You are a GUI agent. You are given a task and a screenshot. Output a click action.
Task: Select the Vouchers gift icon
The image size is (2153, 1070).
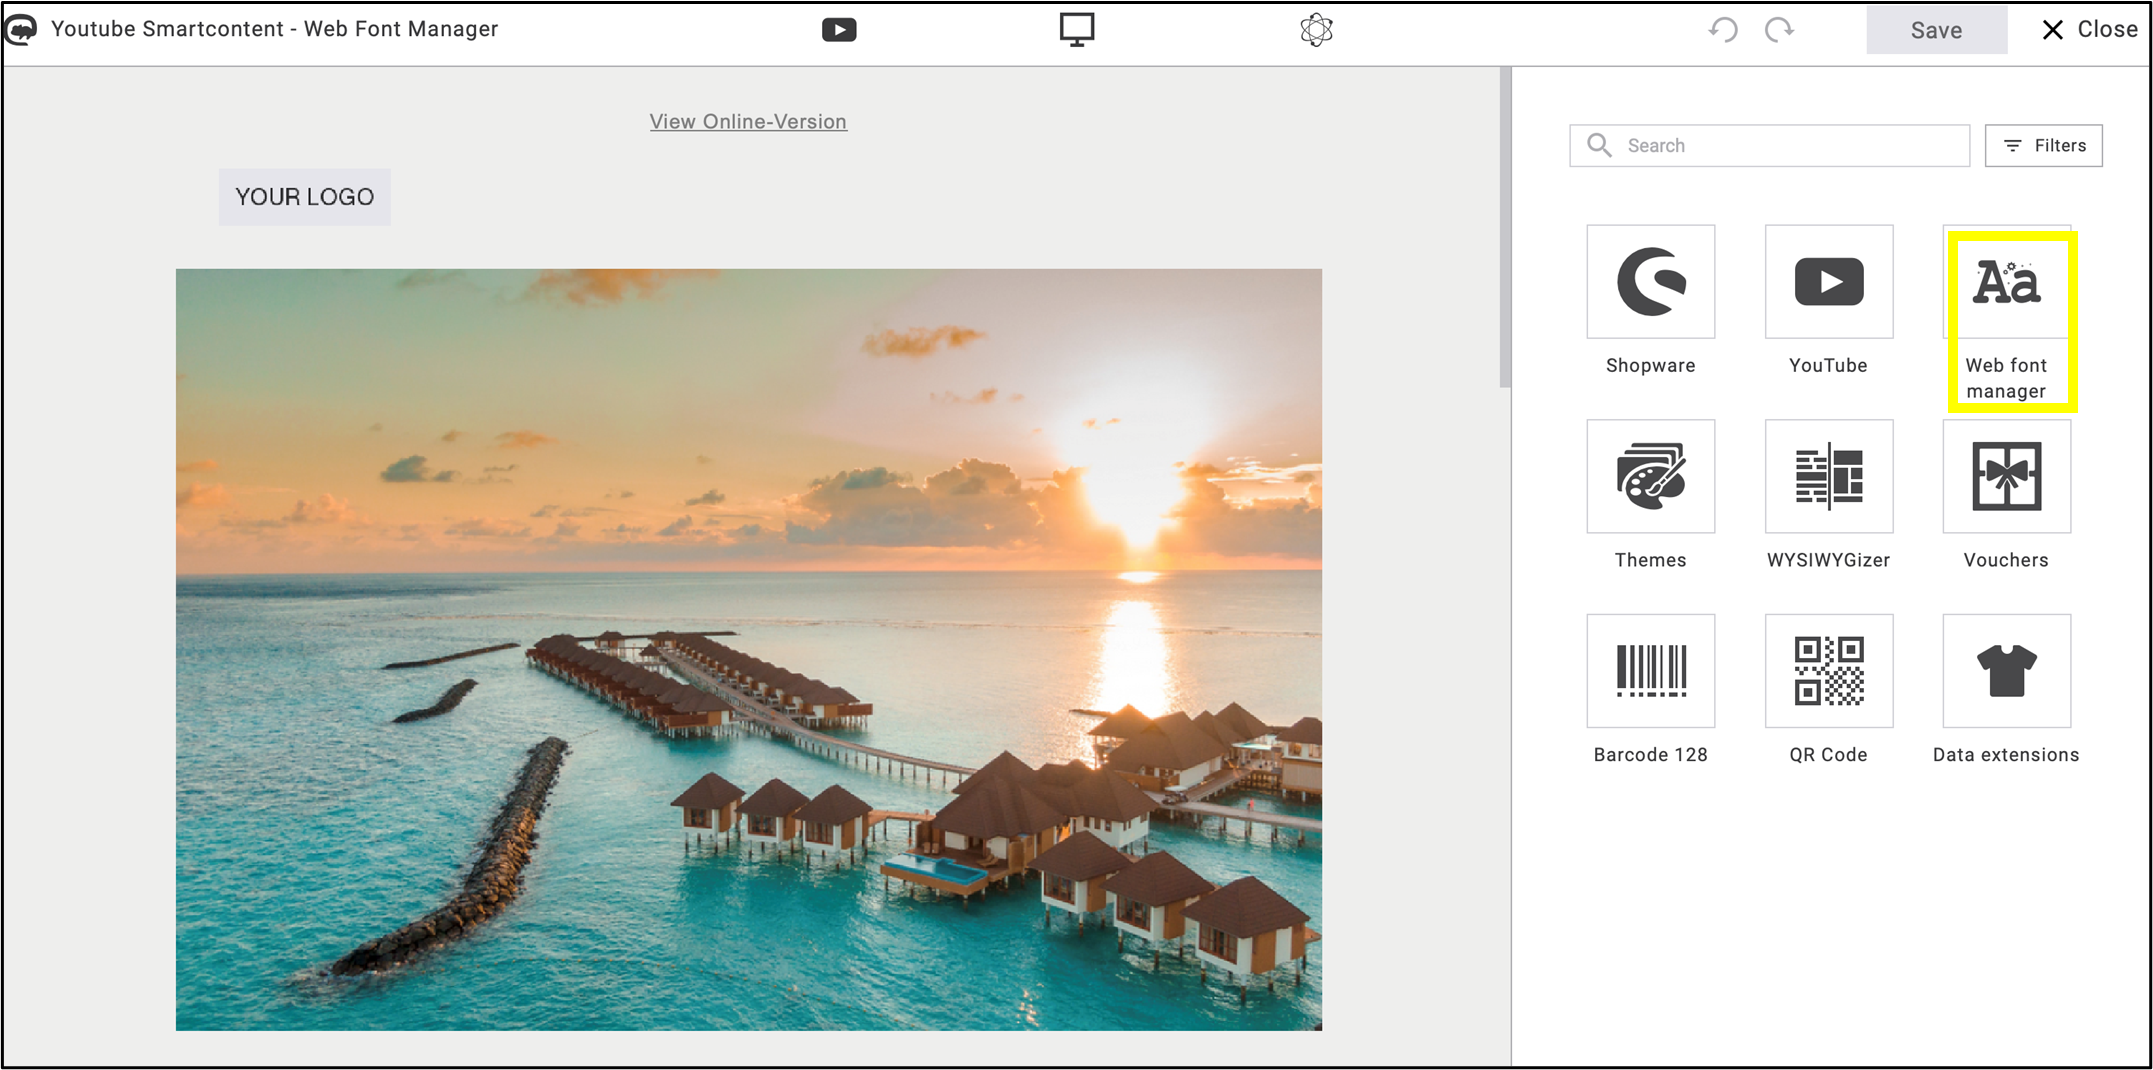pos(2006,476)
